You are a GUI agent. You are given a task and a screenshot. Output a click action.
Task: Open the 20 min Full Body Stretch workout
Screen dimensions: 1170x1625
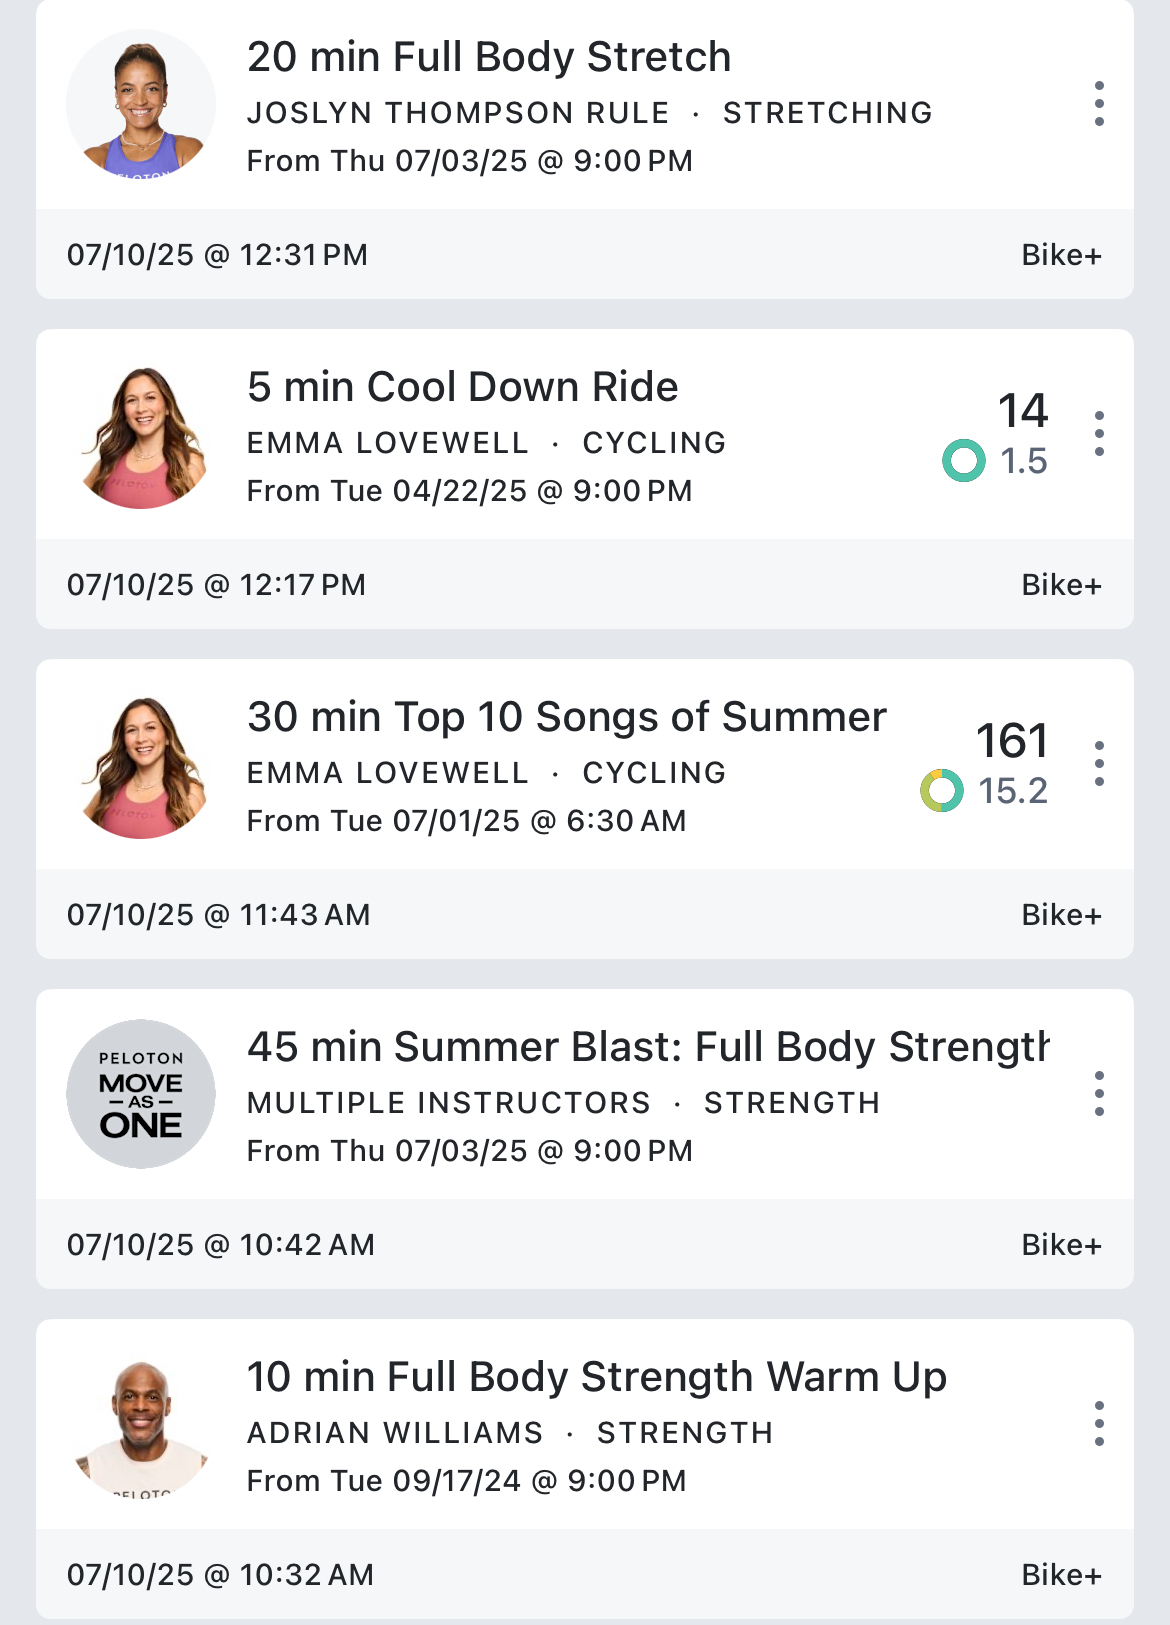point(489,58)
